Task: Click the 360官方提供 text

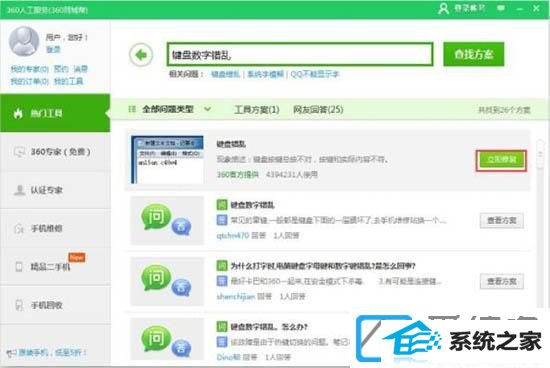Action: [237, 174]
